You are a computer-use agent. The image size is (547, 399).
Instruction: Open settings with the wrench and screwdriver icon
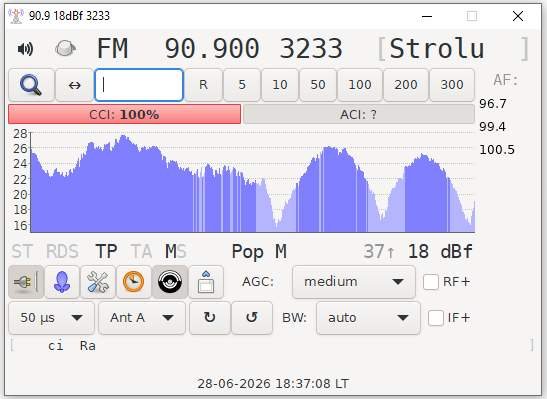pyautogui.click(x=98, y=282)
